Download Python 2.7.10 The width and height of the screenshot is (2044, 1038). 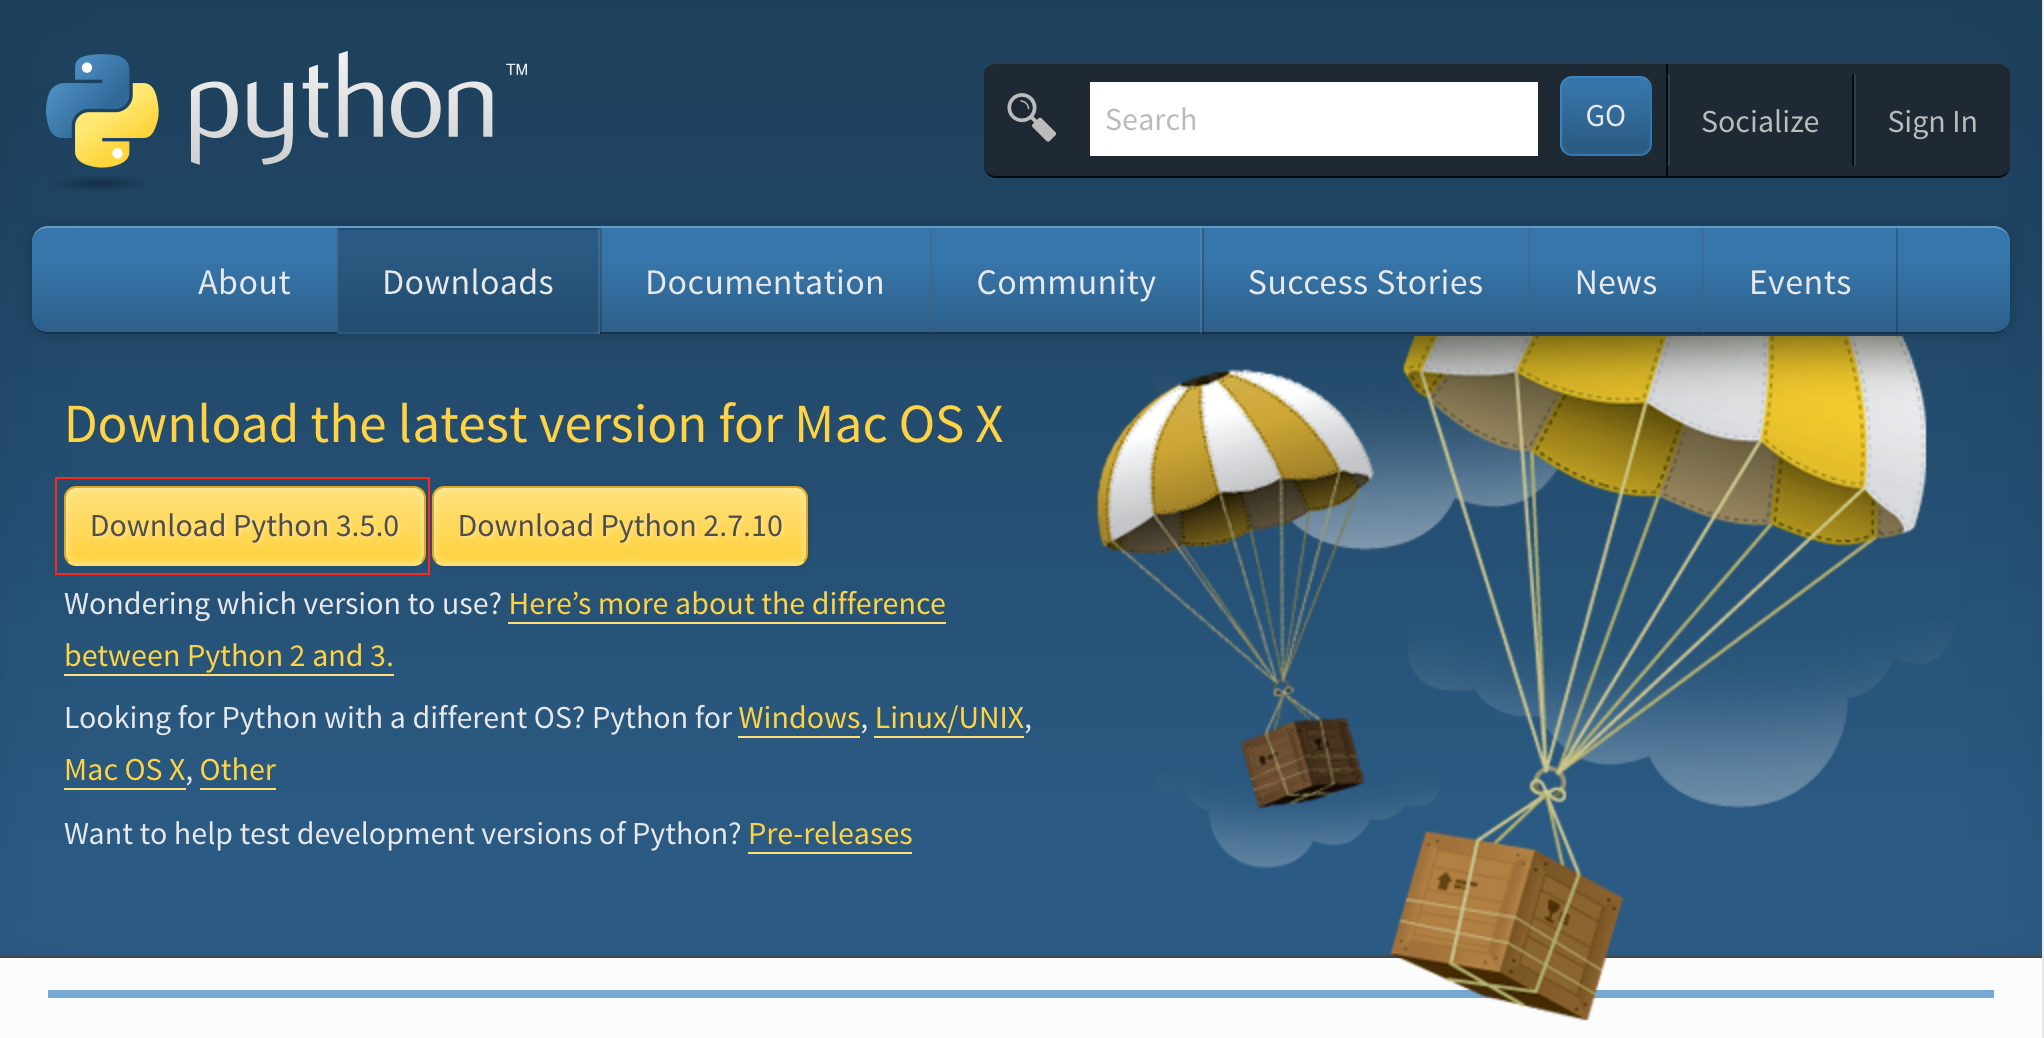click(x=620, y=526)
